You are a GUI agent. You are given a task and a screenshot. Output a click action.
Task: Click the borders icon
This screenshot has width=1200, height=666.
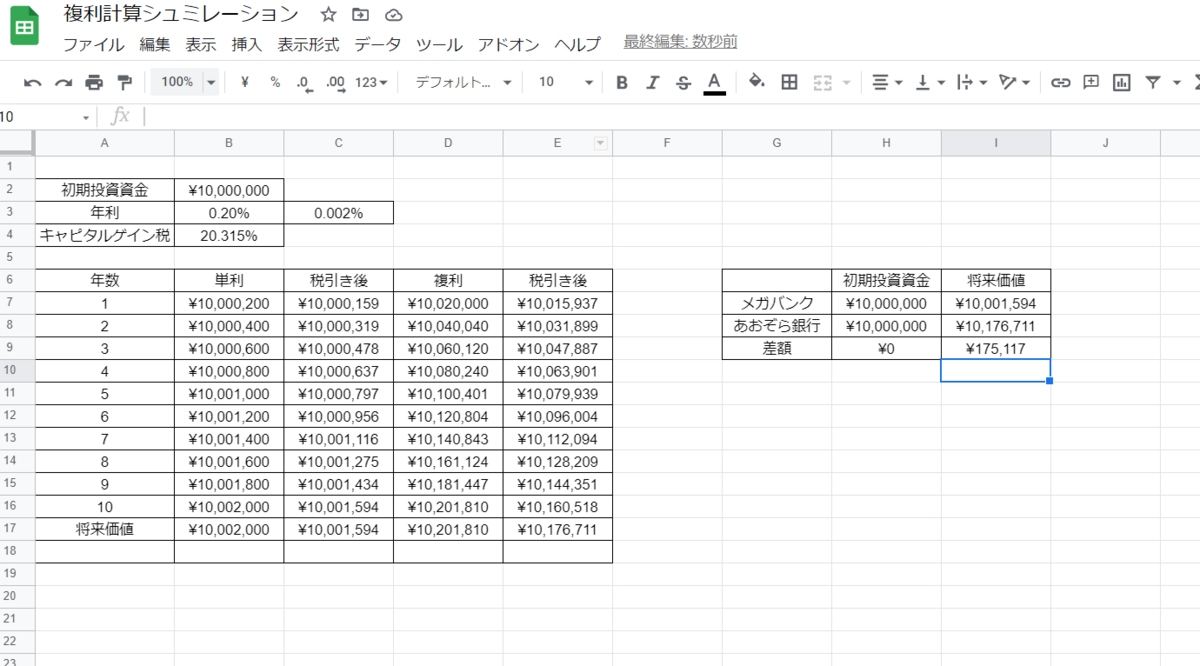[x=789, y=83]
